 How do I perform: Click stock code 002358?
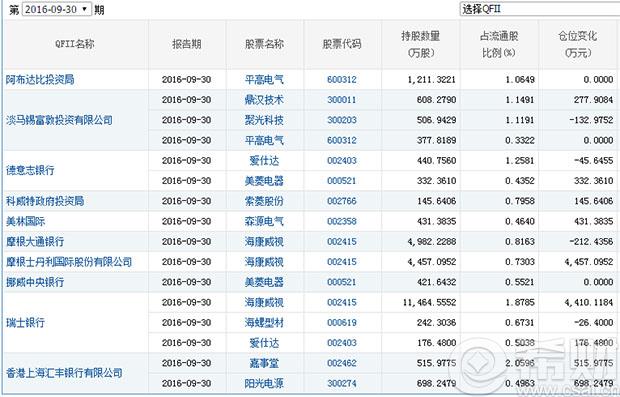342,221
